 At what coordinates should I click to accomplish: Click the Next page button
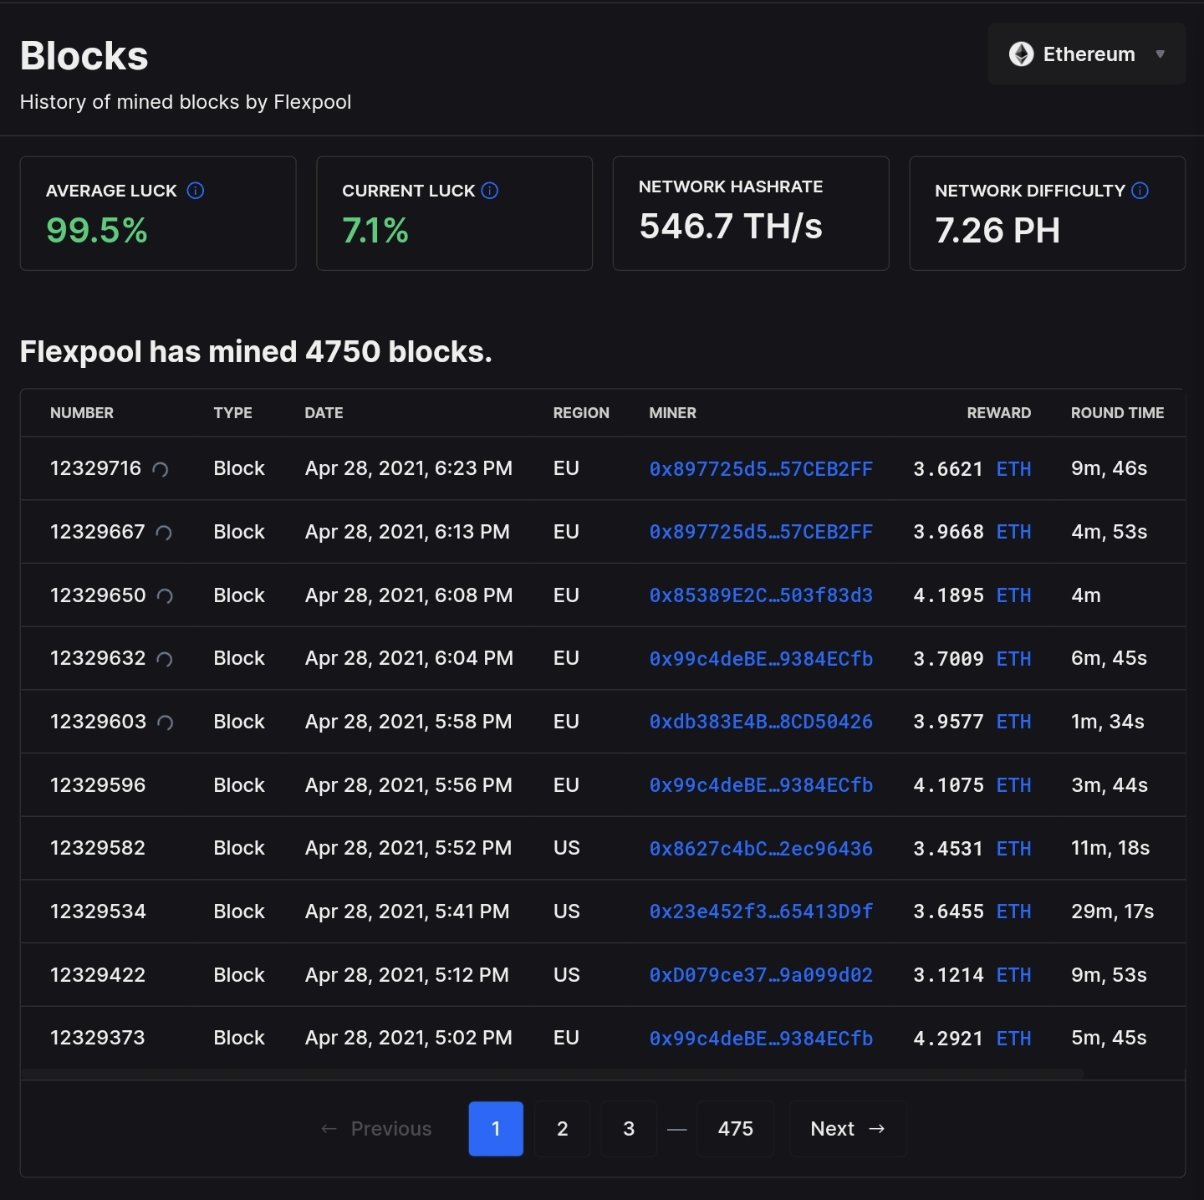click(x=848, y=1129)
